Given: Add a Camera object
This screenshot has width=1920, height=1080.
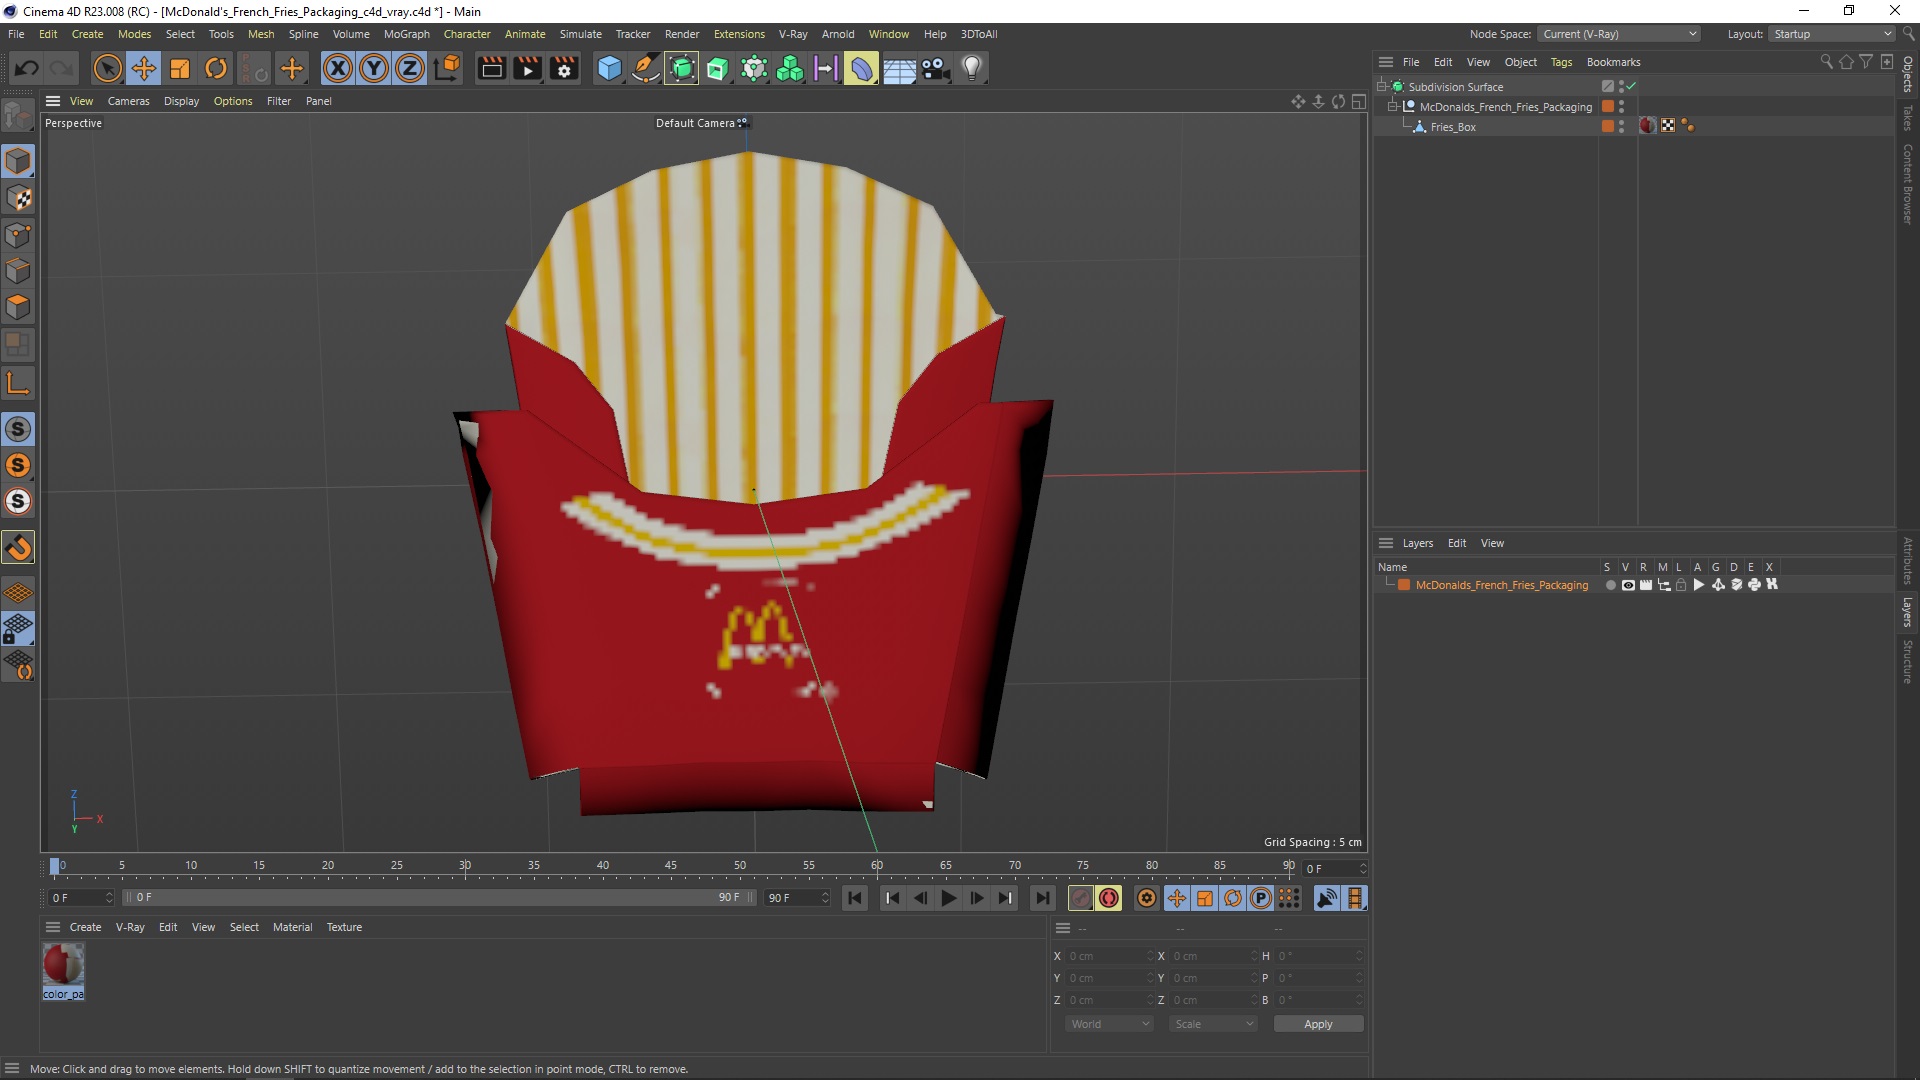Looking at the screenshot, I should pos(935,68).
